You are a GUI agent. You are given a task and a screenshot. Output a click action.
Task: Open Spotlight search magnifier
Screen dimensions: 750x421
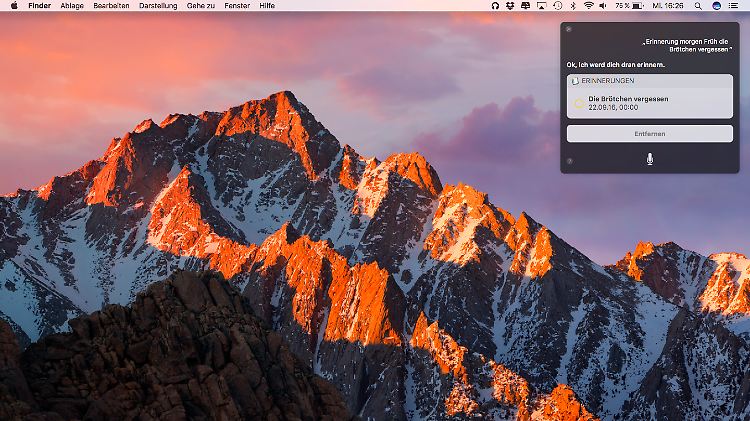[698, 6]
